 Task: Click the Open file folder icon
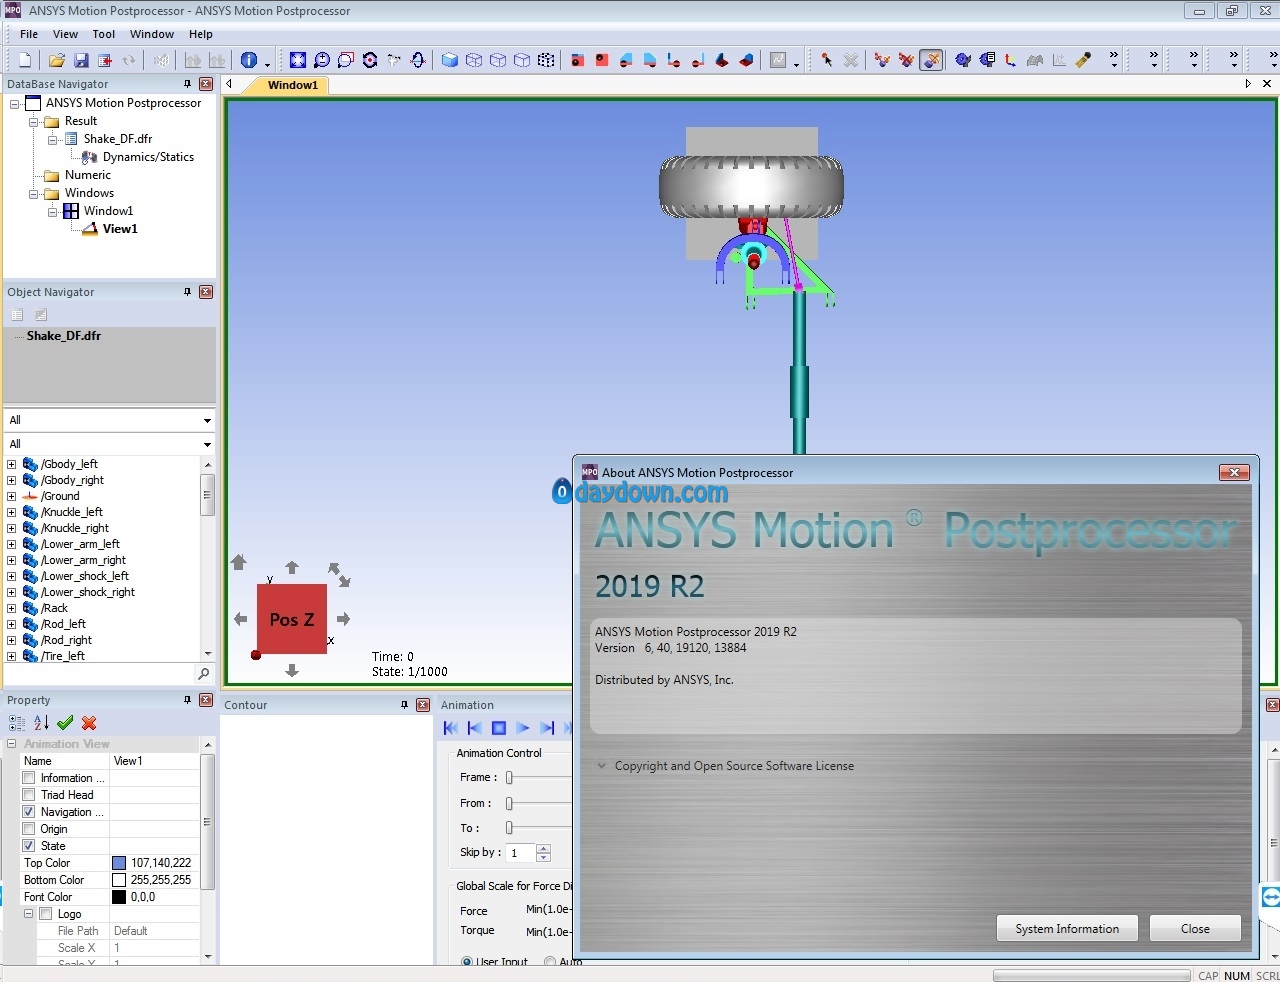pyautogui.click(x=57, y=60)
